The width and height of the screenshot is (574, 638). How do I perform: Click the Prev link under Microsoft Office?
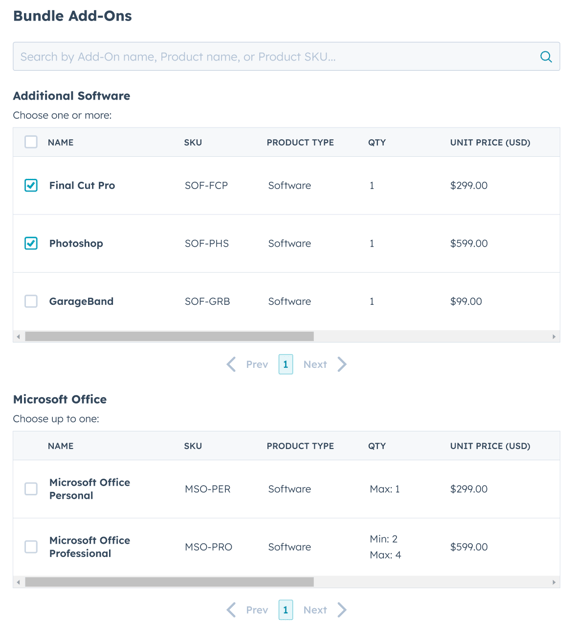coord(257,610)
